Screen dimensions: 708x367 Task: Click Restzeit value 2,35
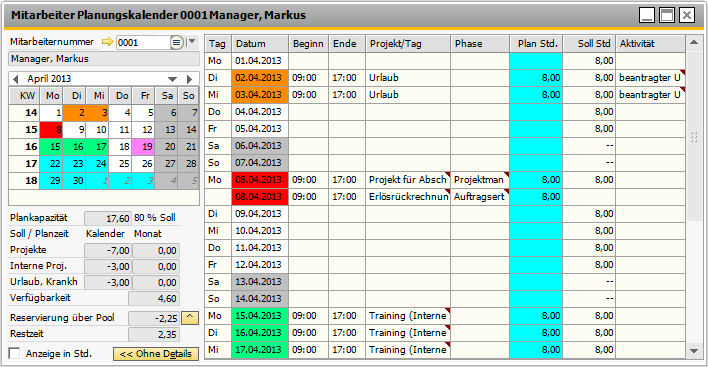coord(154,334)
